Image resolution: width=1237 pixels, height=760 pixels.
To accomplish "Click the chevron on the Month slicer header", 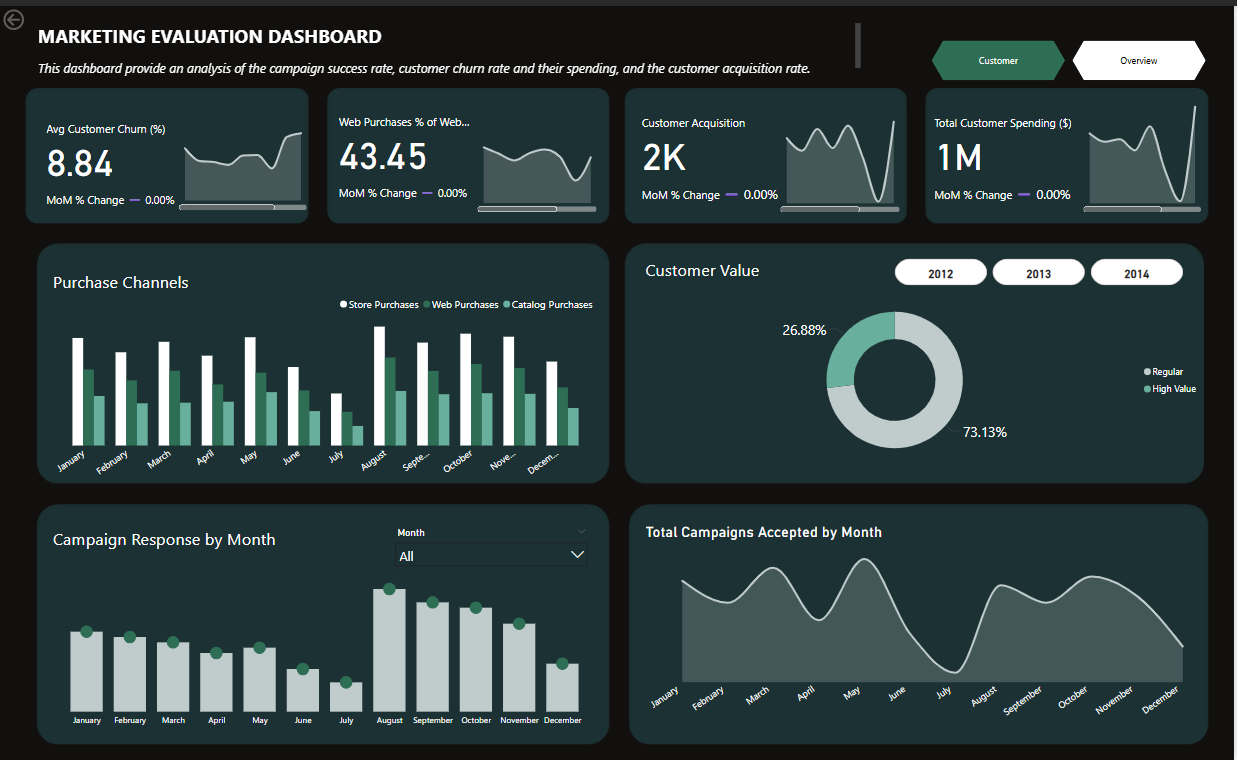I will pos(580,532).
